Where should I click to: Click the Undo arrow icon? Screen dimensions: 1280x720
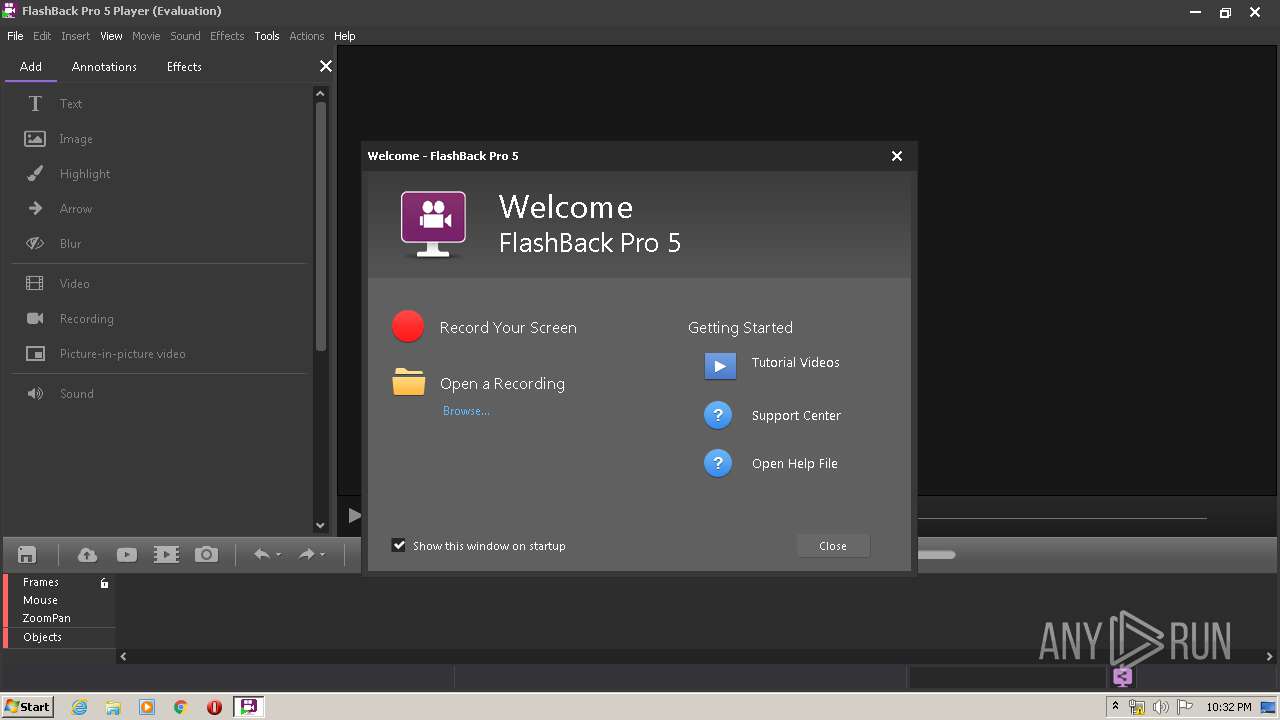point(262,554)
